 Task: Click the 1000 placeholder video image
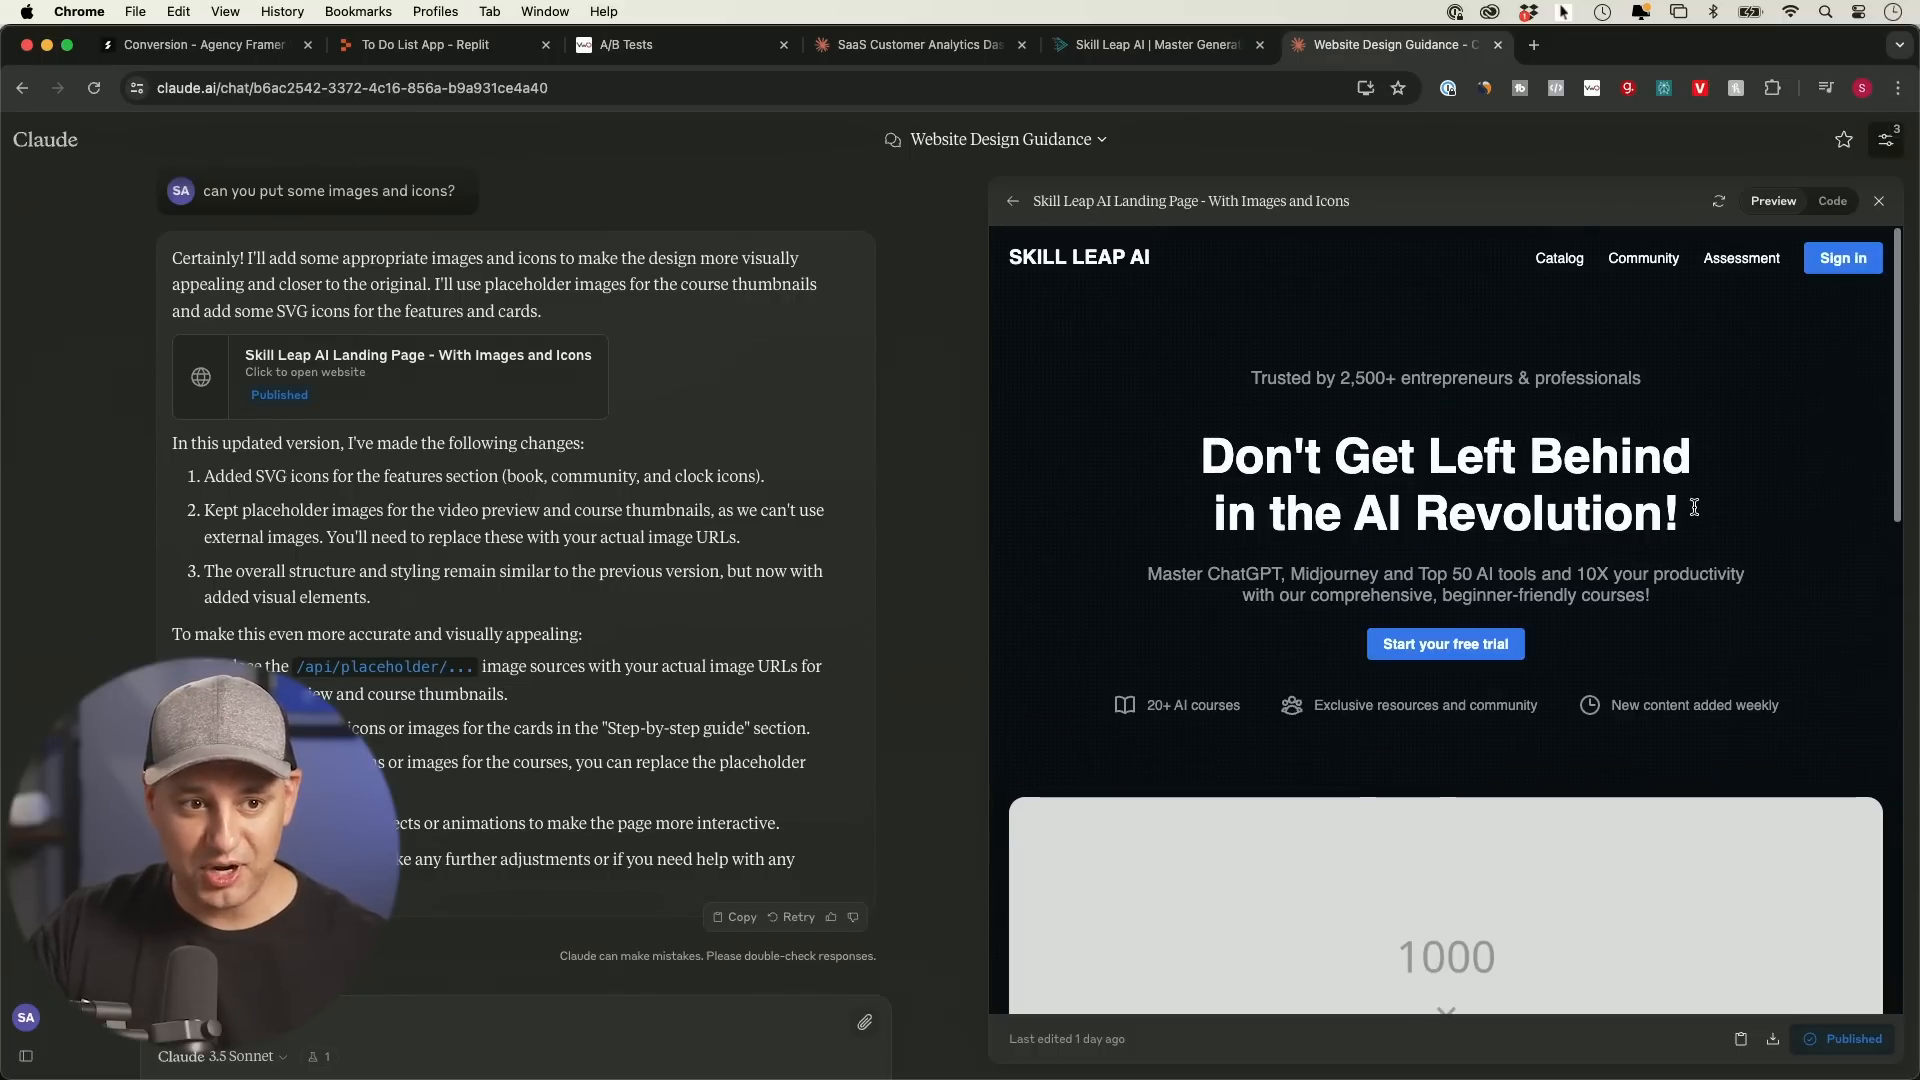click(x=1445, y=905)
